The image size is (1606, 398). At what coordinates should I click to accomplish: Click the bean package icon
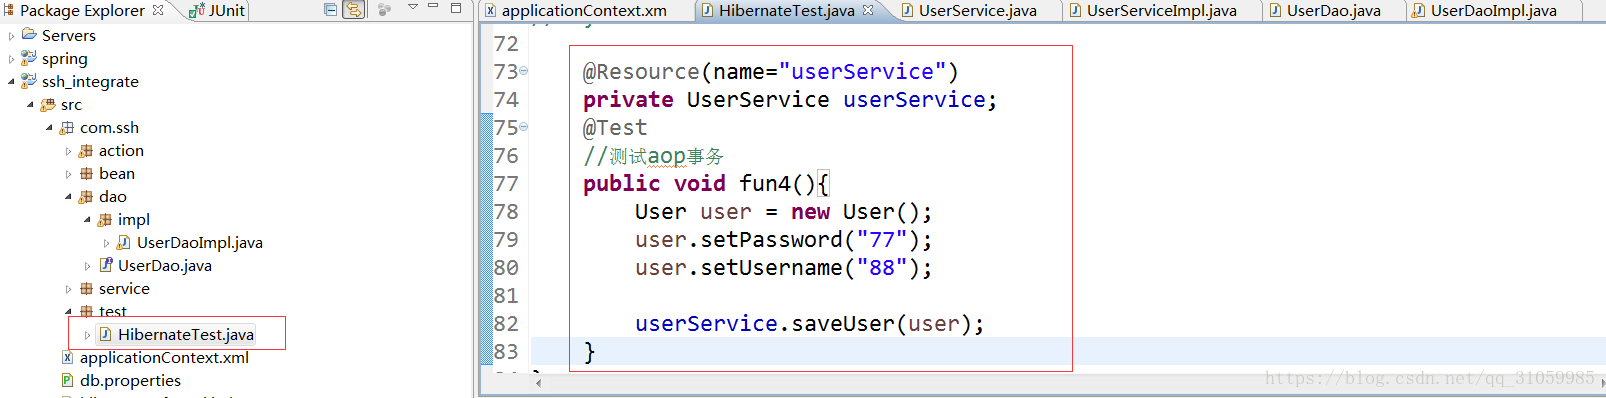pos(86,174)
